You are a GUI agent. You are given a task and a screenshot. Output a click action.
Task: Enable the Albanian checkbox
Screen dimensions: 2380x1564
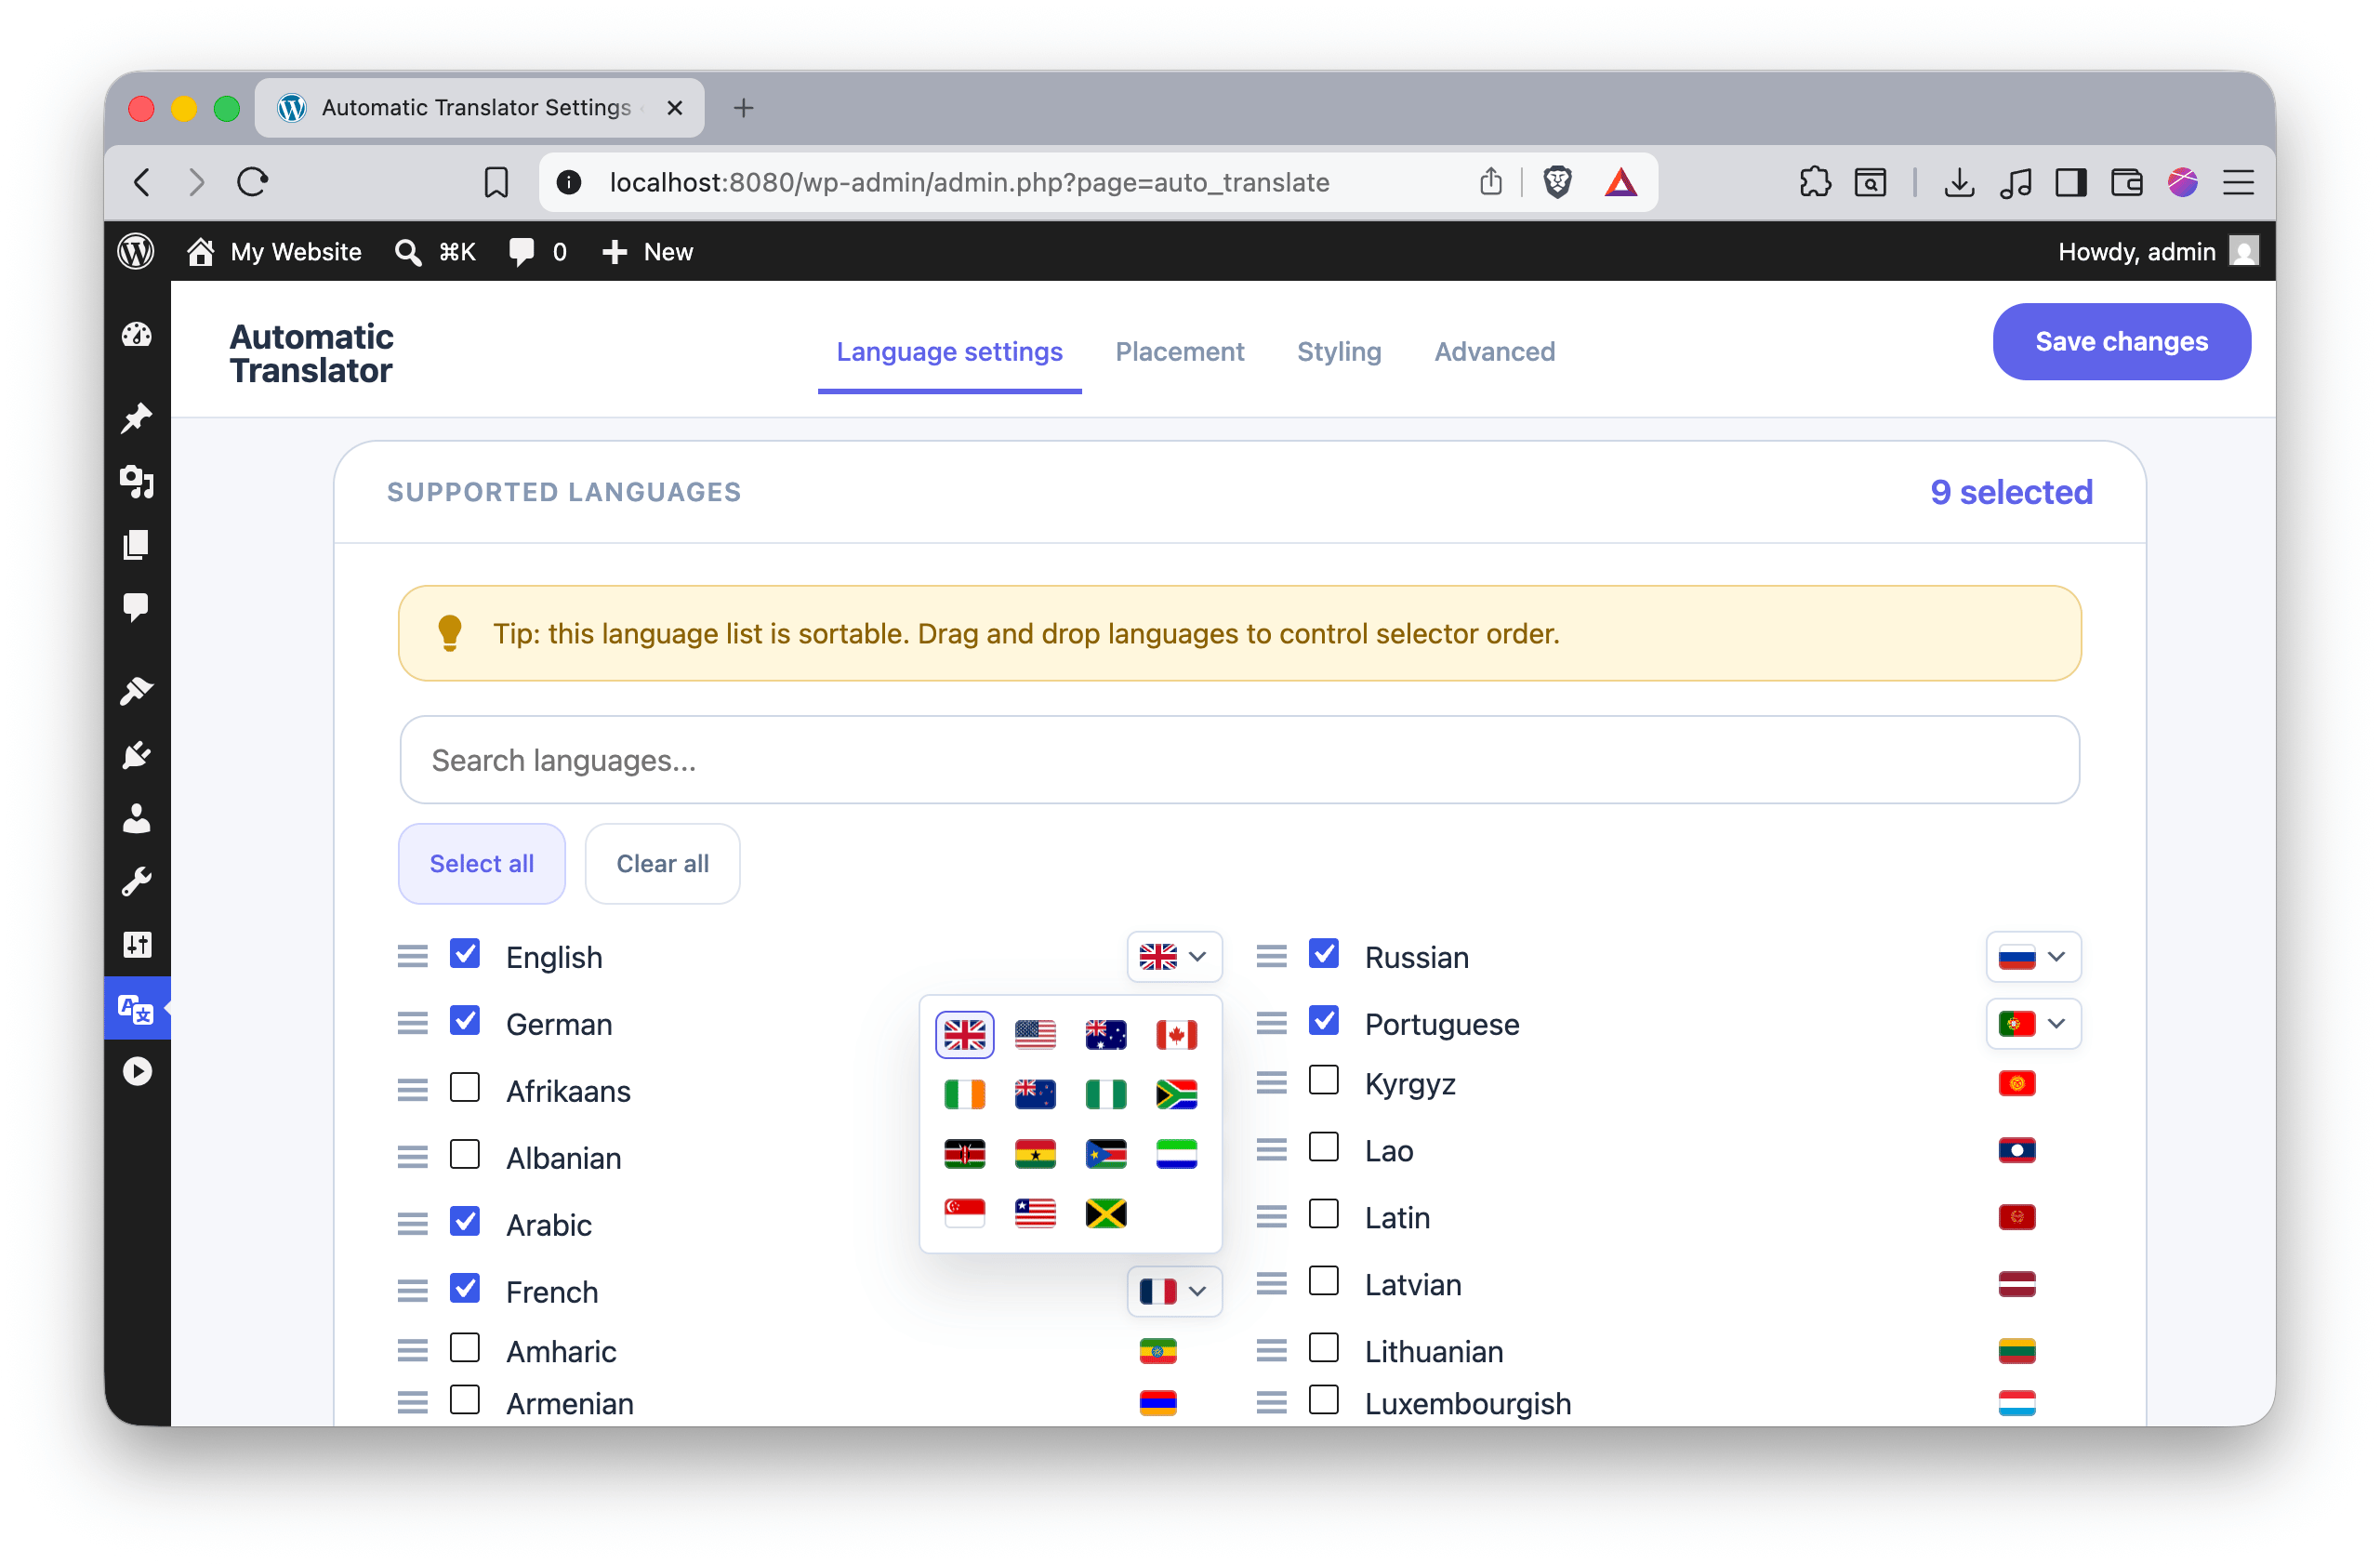pyautogui.click(x=465, y=1155)
